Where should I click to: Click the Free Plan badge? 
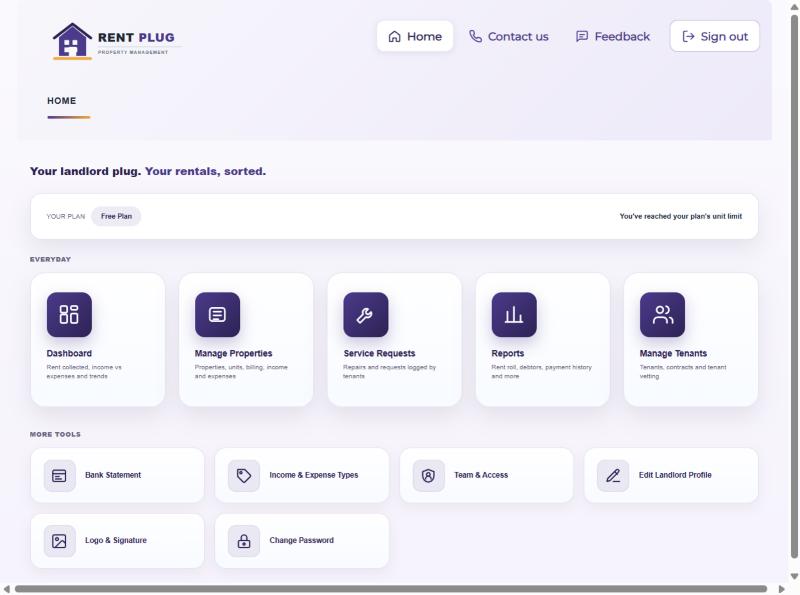(x=116, y=216)
